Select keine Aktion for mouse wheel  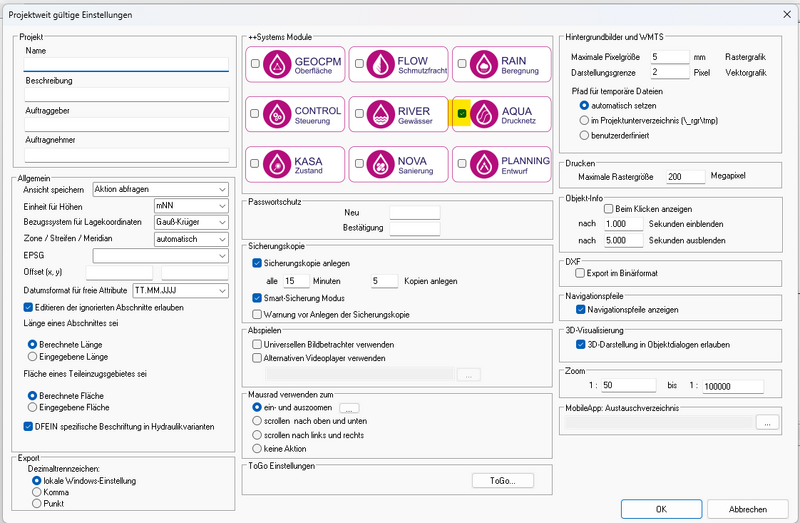pos(257,449)
